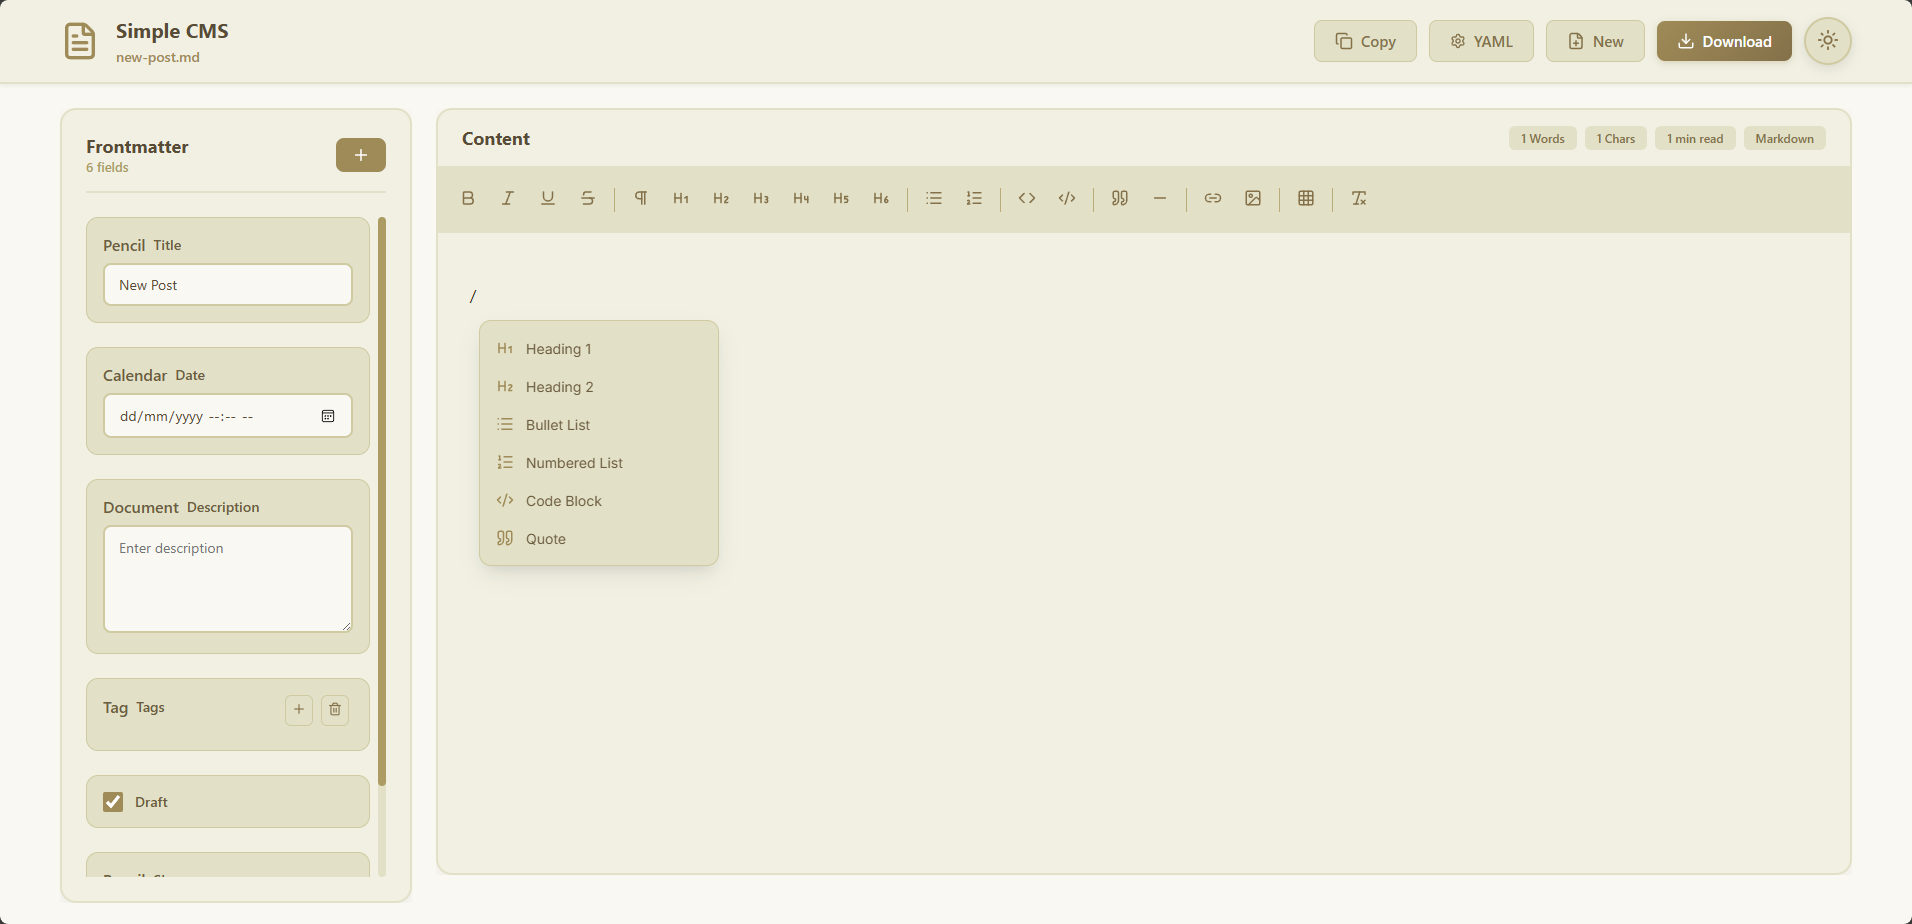This screenshot has height=924, width=1912.
Task: Select Heading 1 from the slash command menu
Action: tap(558, 349)
